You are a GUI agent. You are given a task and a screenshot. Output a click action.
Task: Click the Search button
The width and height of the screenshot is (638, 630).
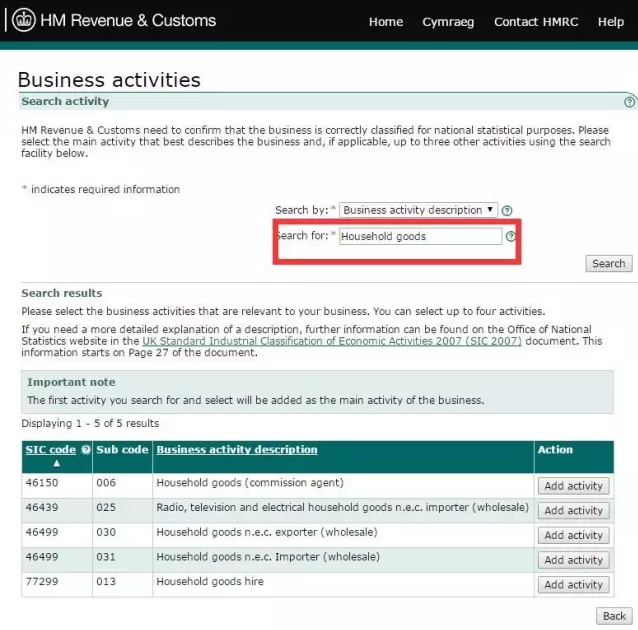point(608,264)
